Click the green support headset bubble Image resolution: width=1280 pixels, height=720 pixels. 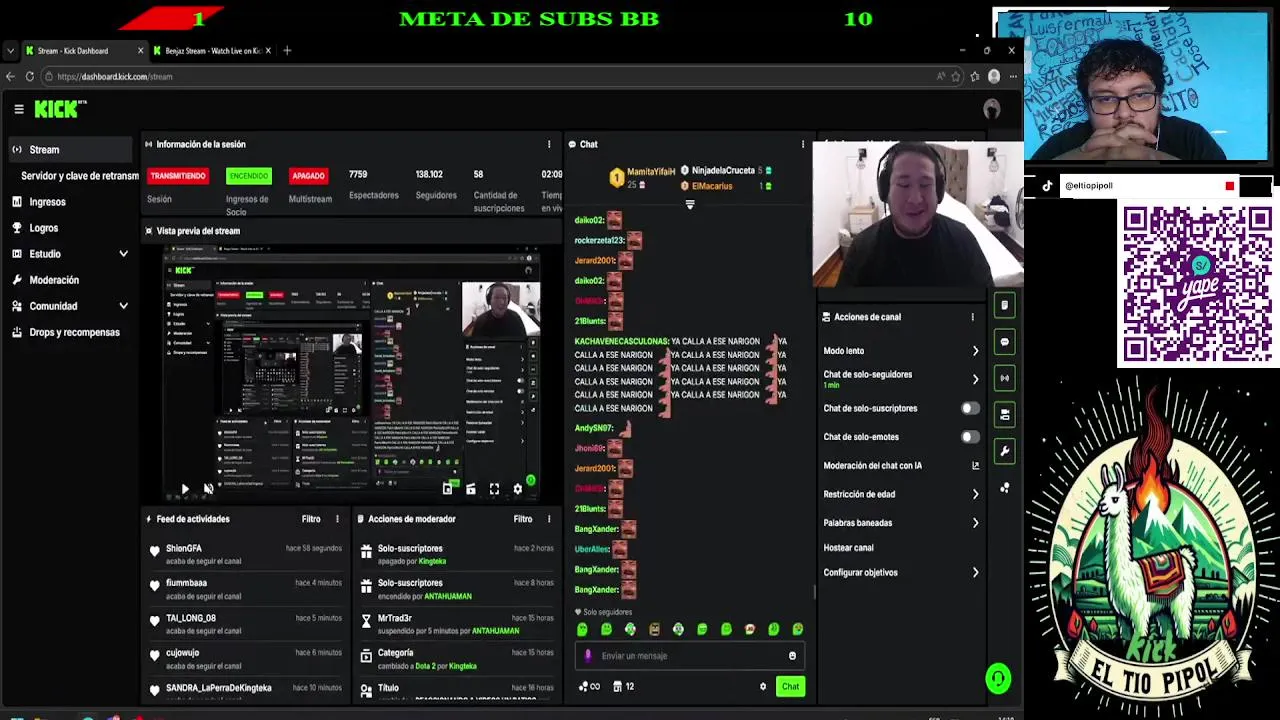pyautogui.click(x=997, y=679)
